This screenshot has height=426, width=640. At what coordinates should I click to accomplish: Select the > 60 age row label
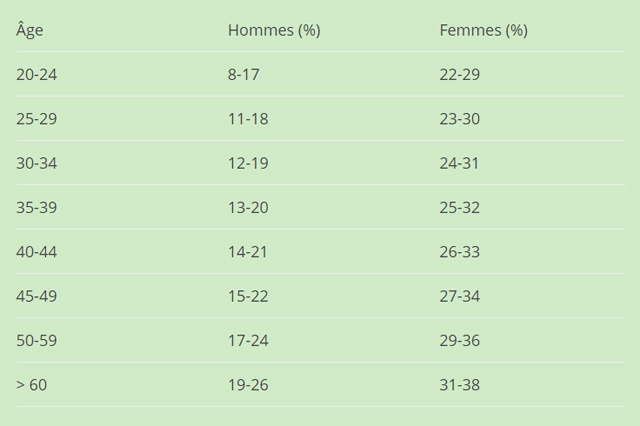click(x=31, y=385)
